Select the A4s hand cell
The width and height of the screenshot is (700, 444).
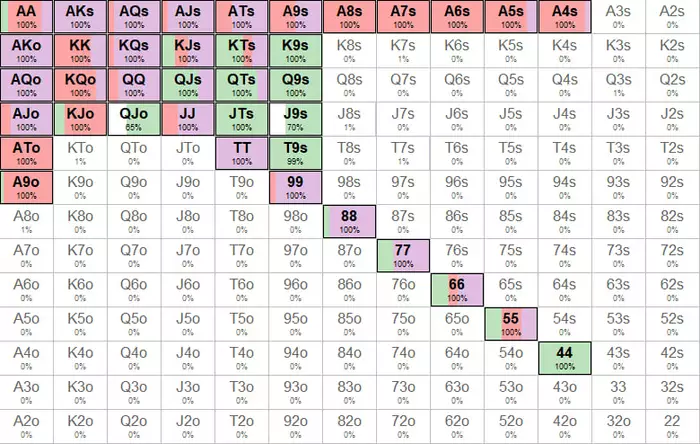tap(565, 17)
